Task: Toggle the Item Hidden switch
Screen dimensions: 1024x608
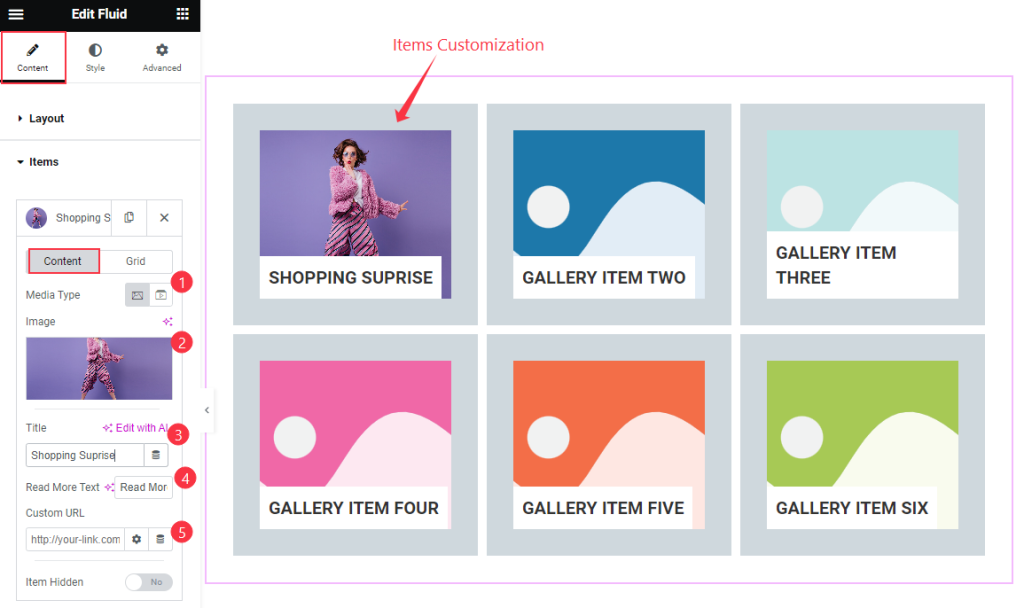Action: point(149,582)
